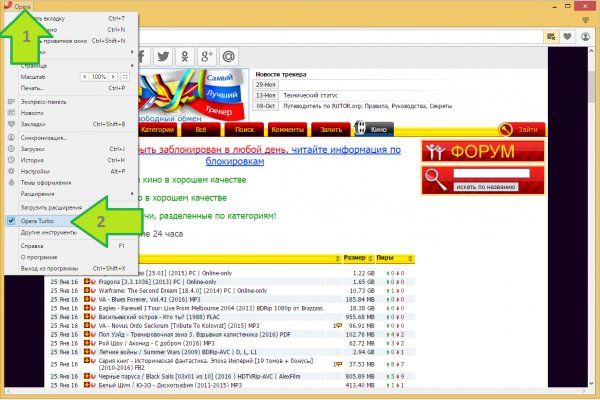Image resolution: width=600 pixels, height=400 pixels.
Task: Click the heart bookmark icon in address bar
Action: [x=568, y=38]
